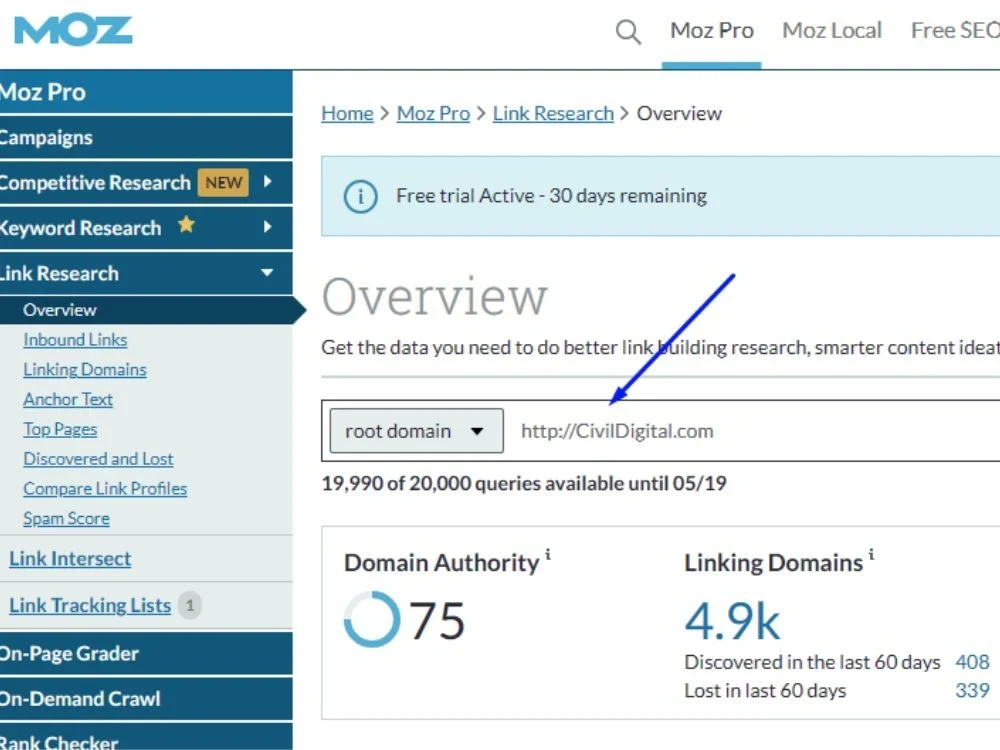Select Overview under Link Research
This screenshot has width=1000, height=750.
(146, 310)
